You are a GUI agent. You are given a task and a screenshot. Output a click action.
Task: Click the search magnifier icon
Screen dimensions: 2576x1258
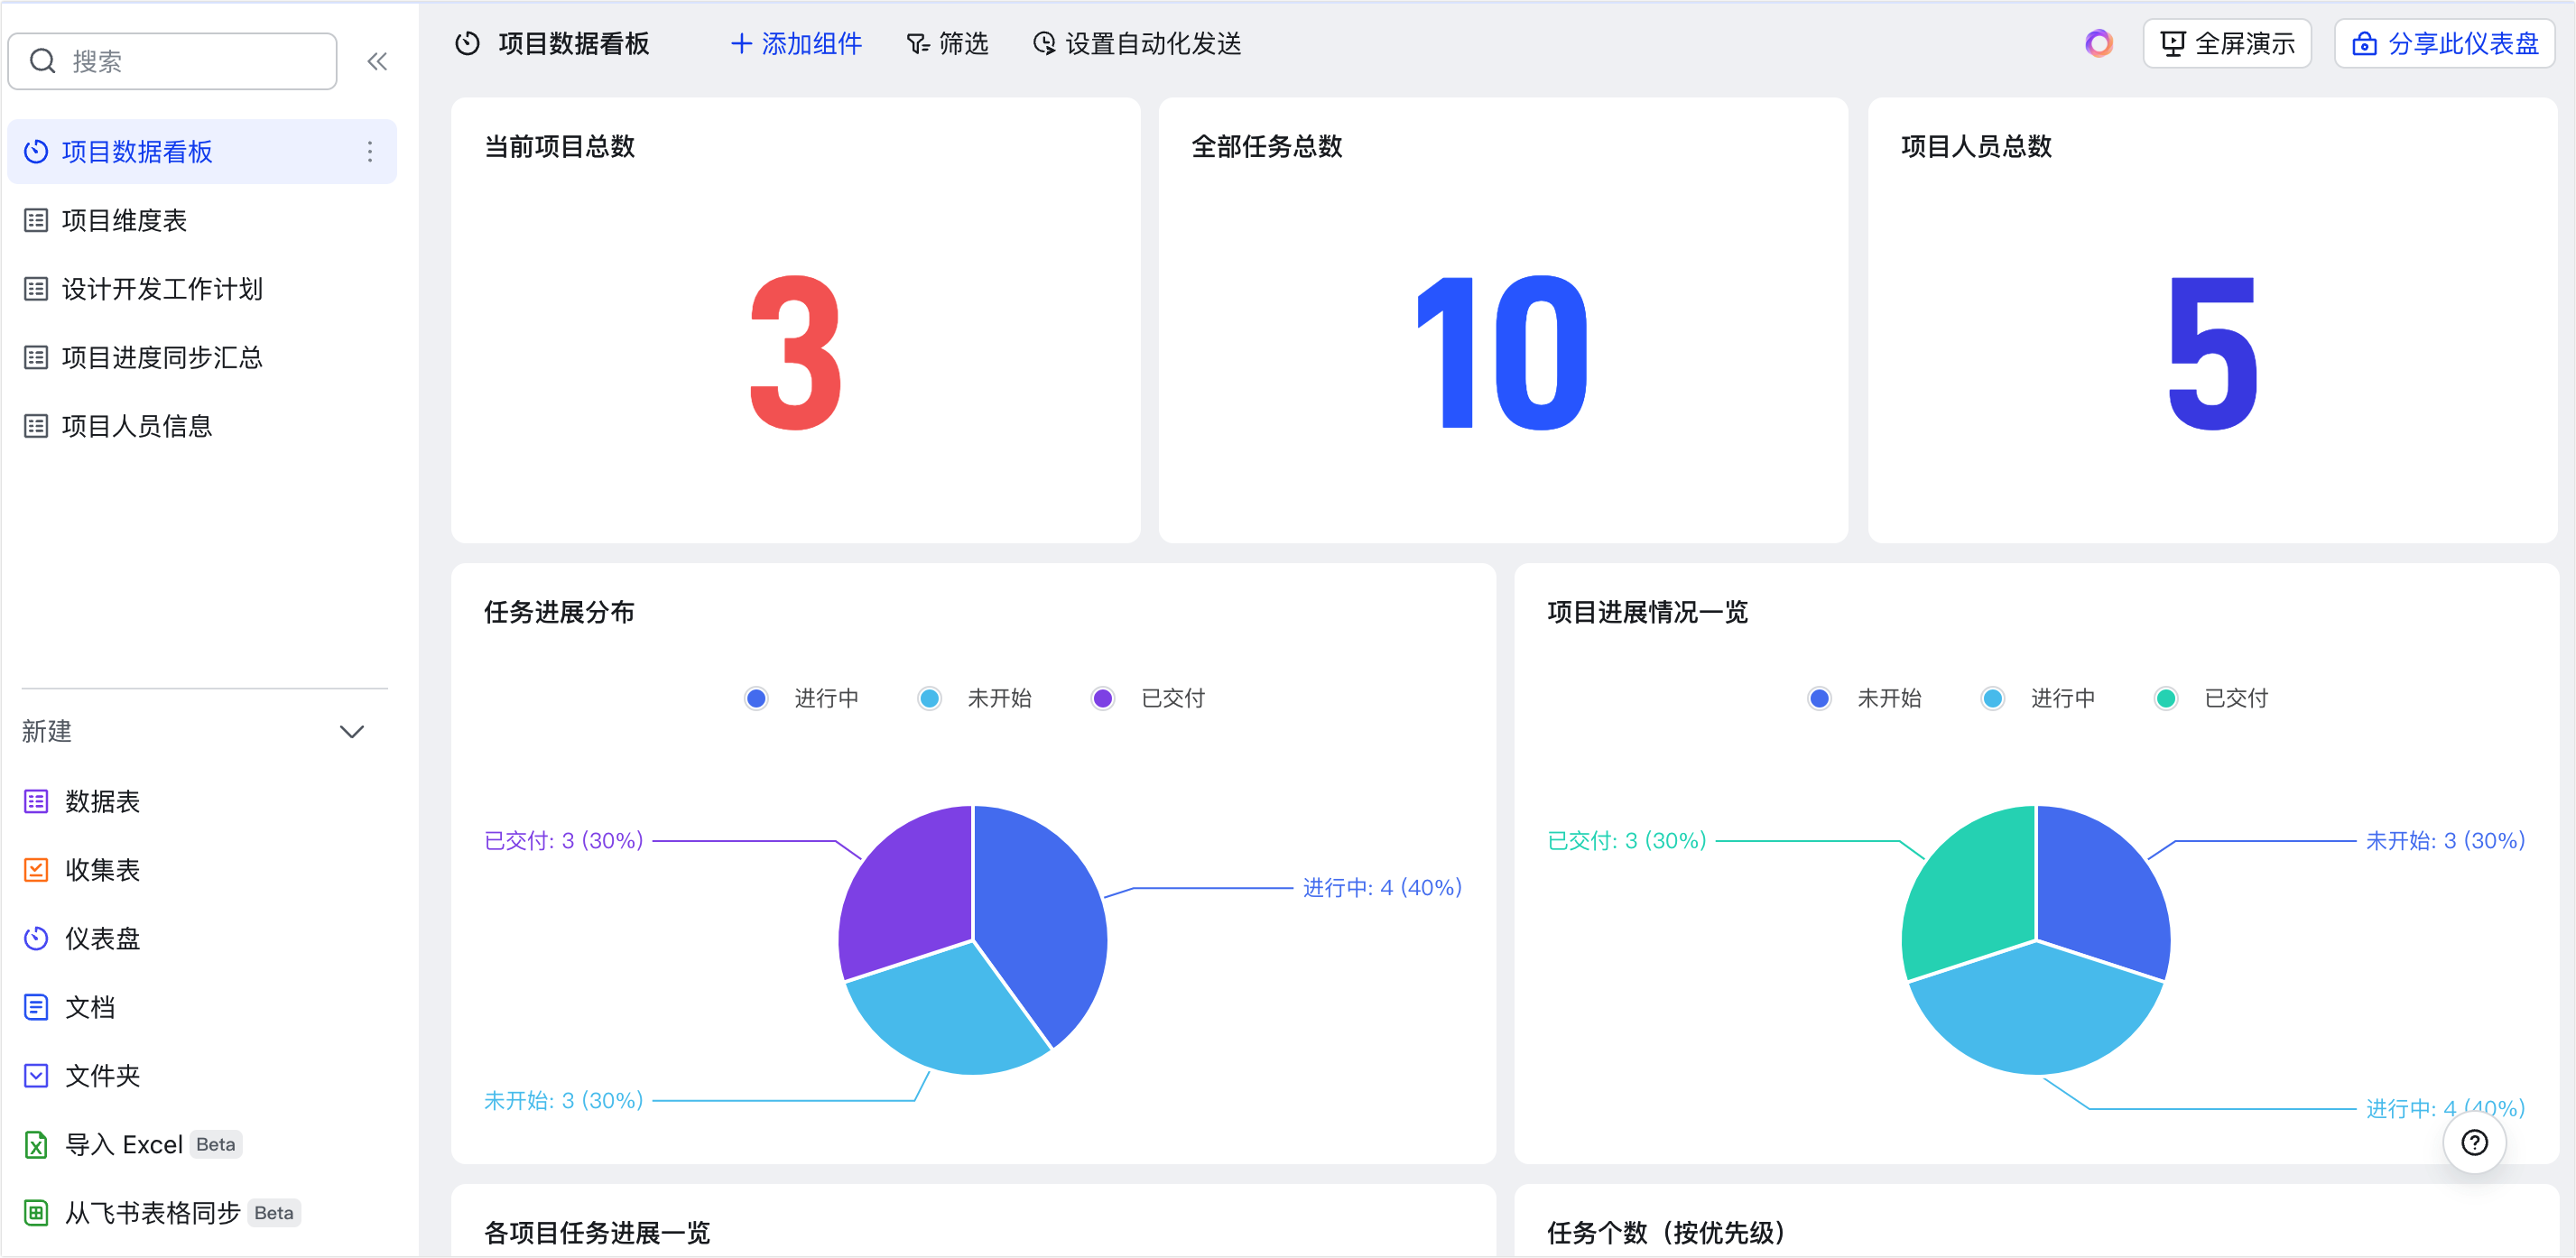[42, 61]
